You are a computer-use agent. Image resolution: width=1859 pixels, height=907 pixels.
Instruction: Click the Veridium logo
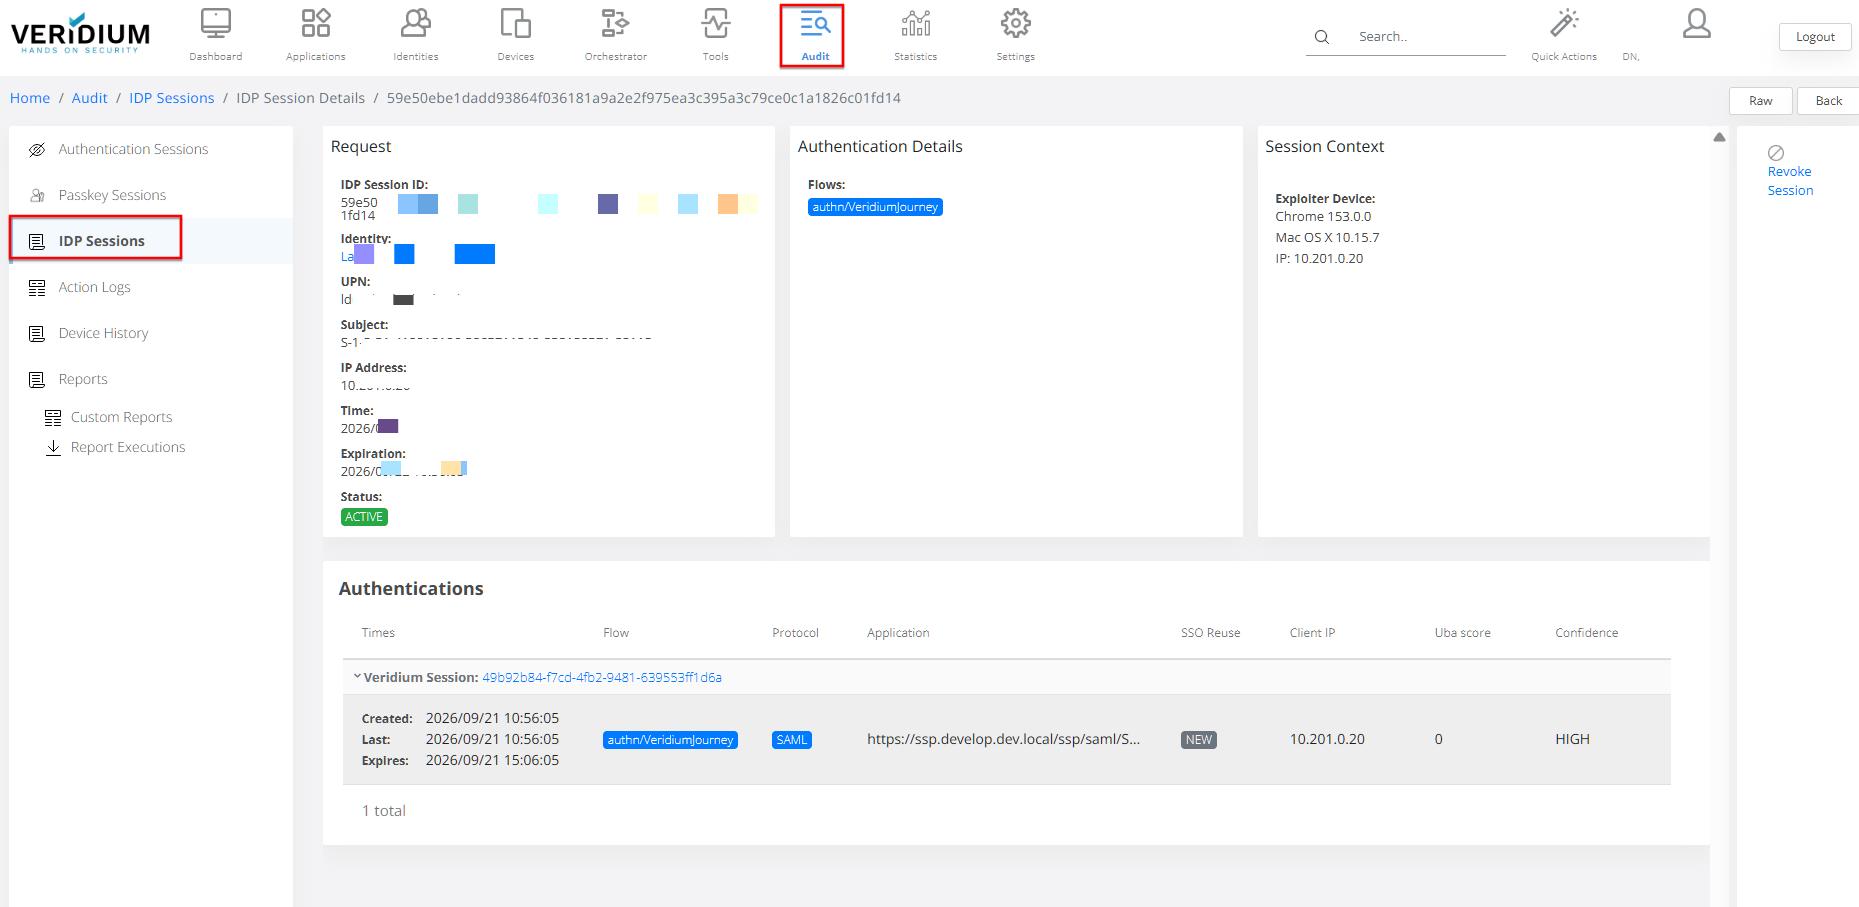[x=80, y=34]
